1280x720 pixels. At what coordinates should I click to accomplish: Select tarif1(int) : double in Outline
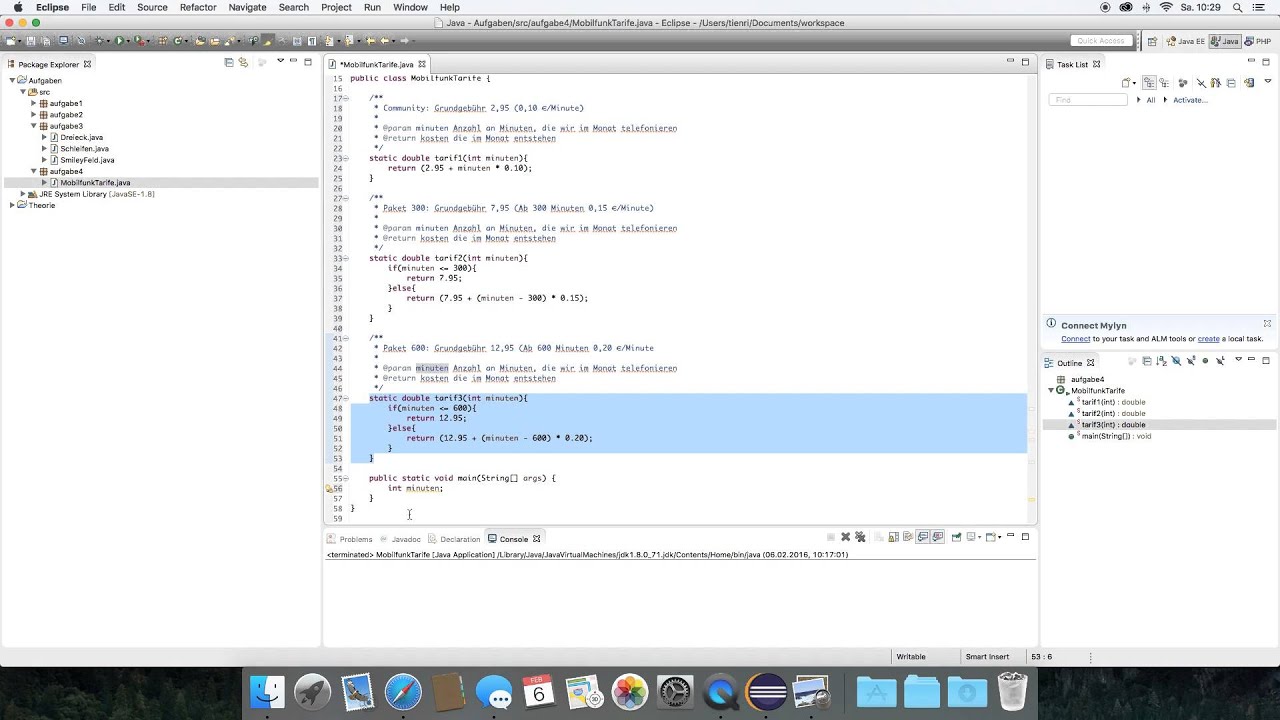[x=1113, y=402]
